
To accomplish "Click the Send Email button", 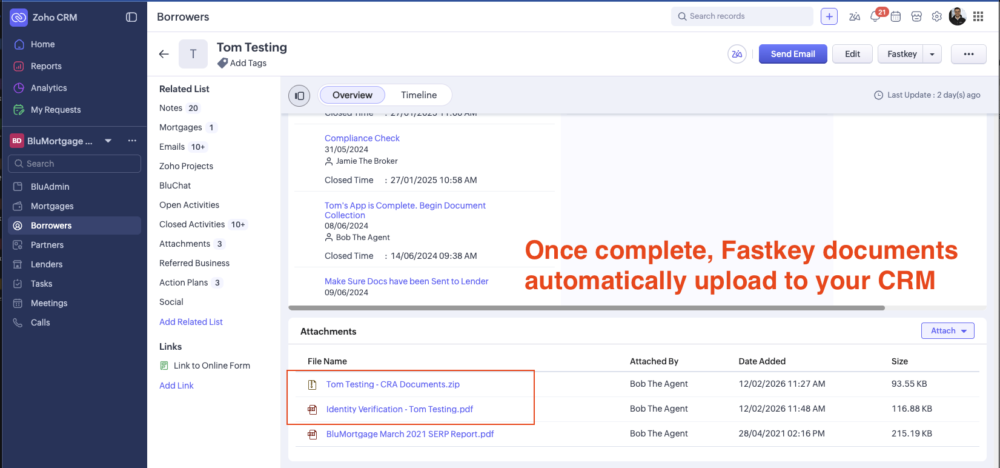I will click(793, 54).
